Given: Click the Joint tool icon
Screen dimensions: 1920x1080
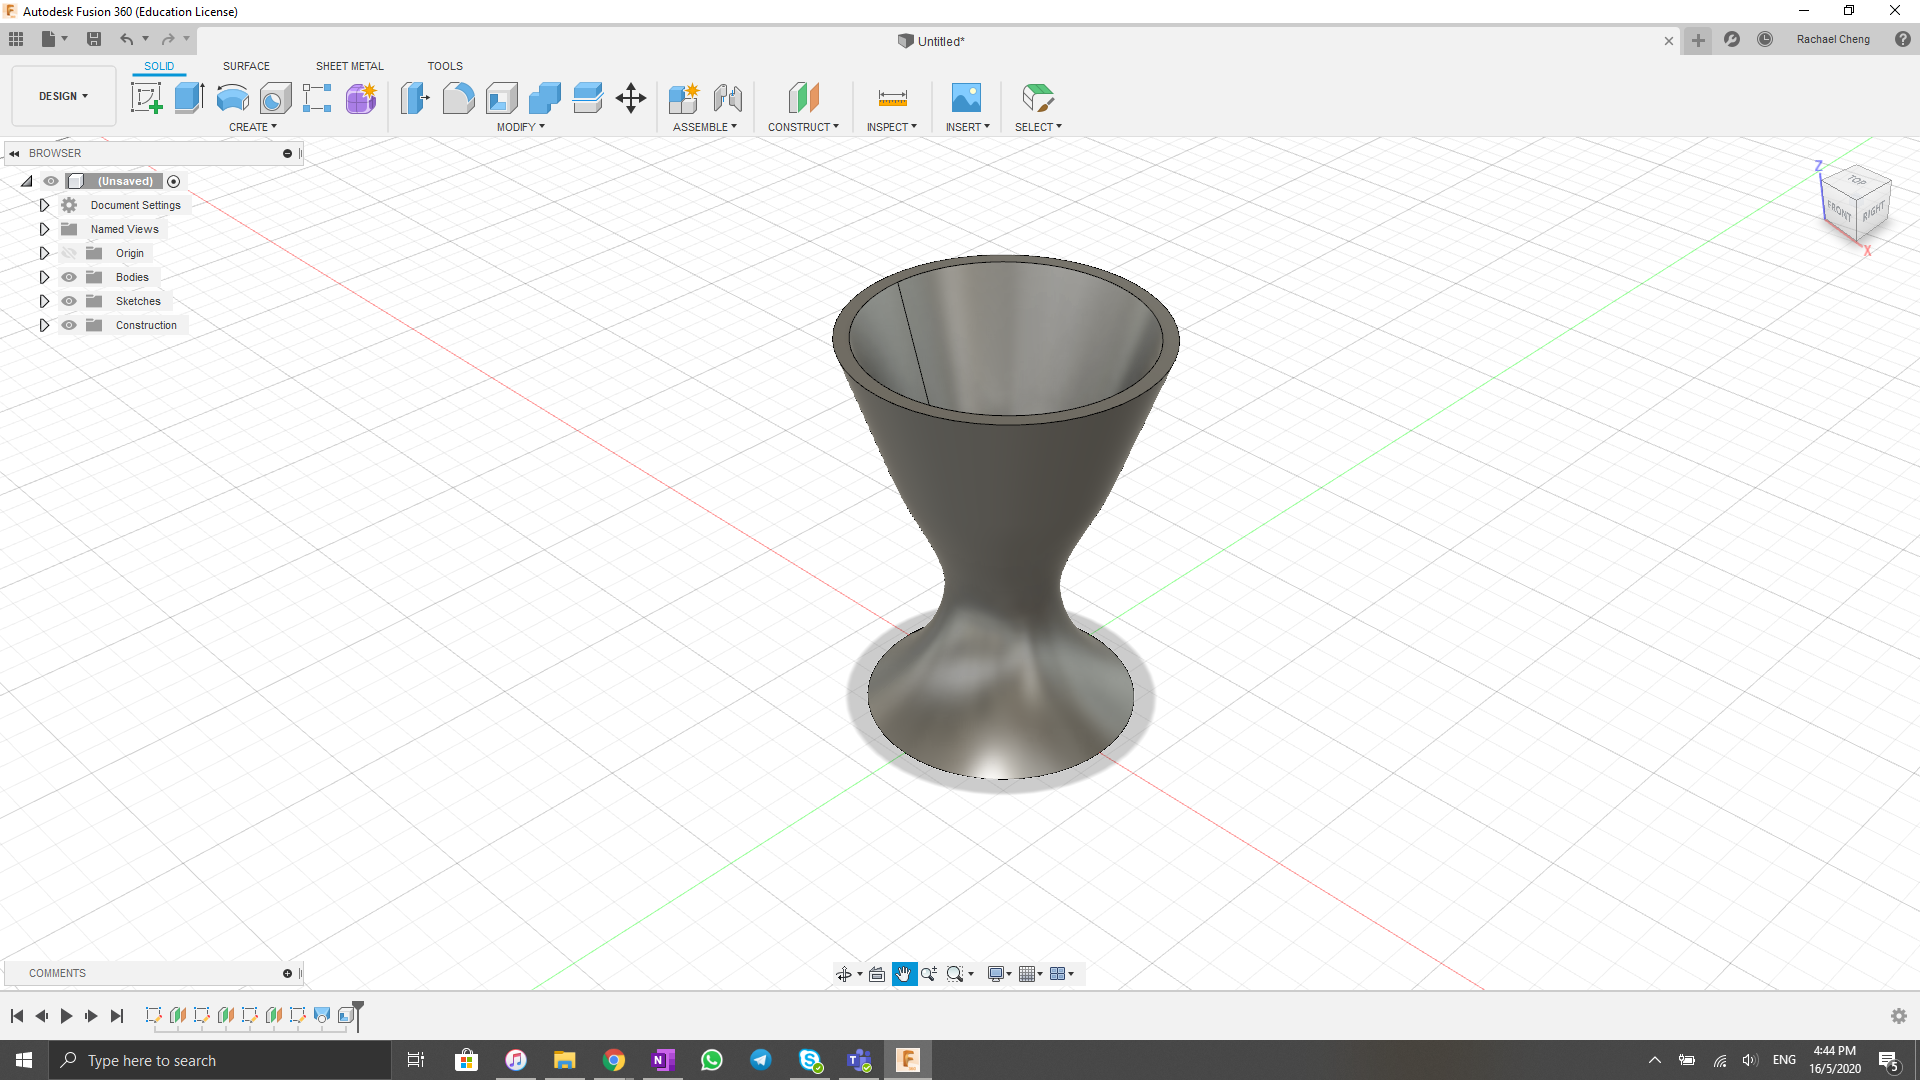Looking at the screenshot, I should point(728,98).
